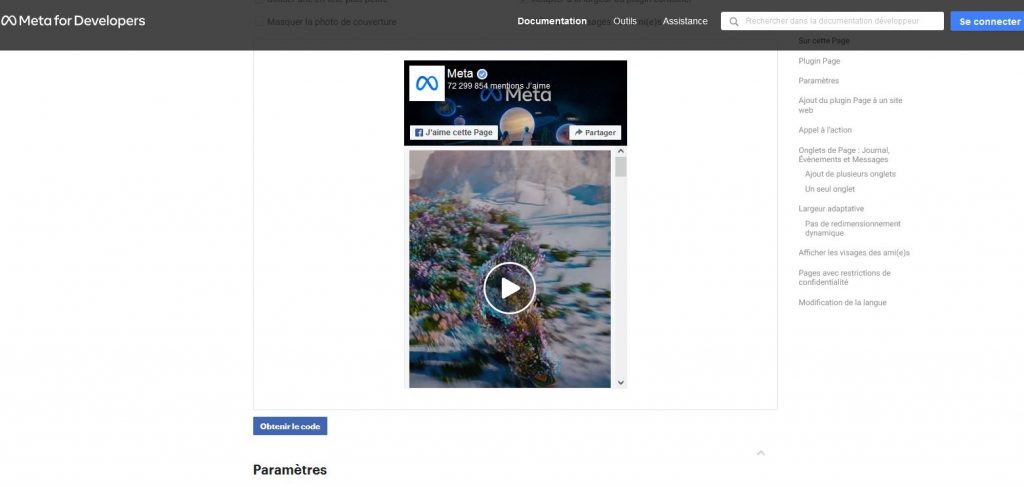Click the Partager share button
Viewport: 1024px width, 487px height.
tap(595, 132)
